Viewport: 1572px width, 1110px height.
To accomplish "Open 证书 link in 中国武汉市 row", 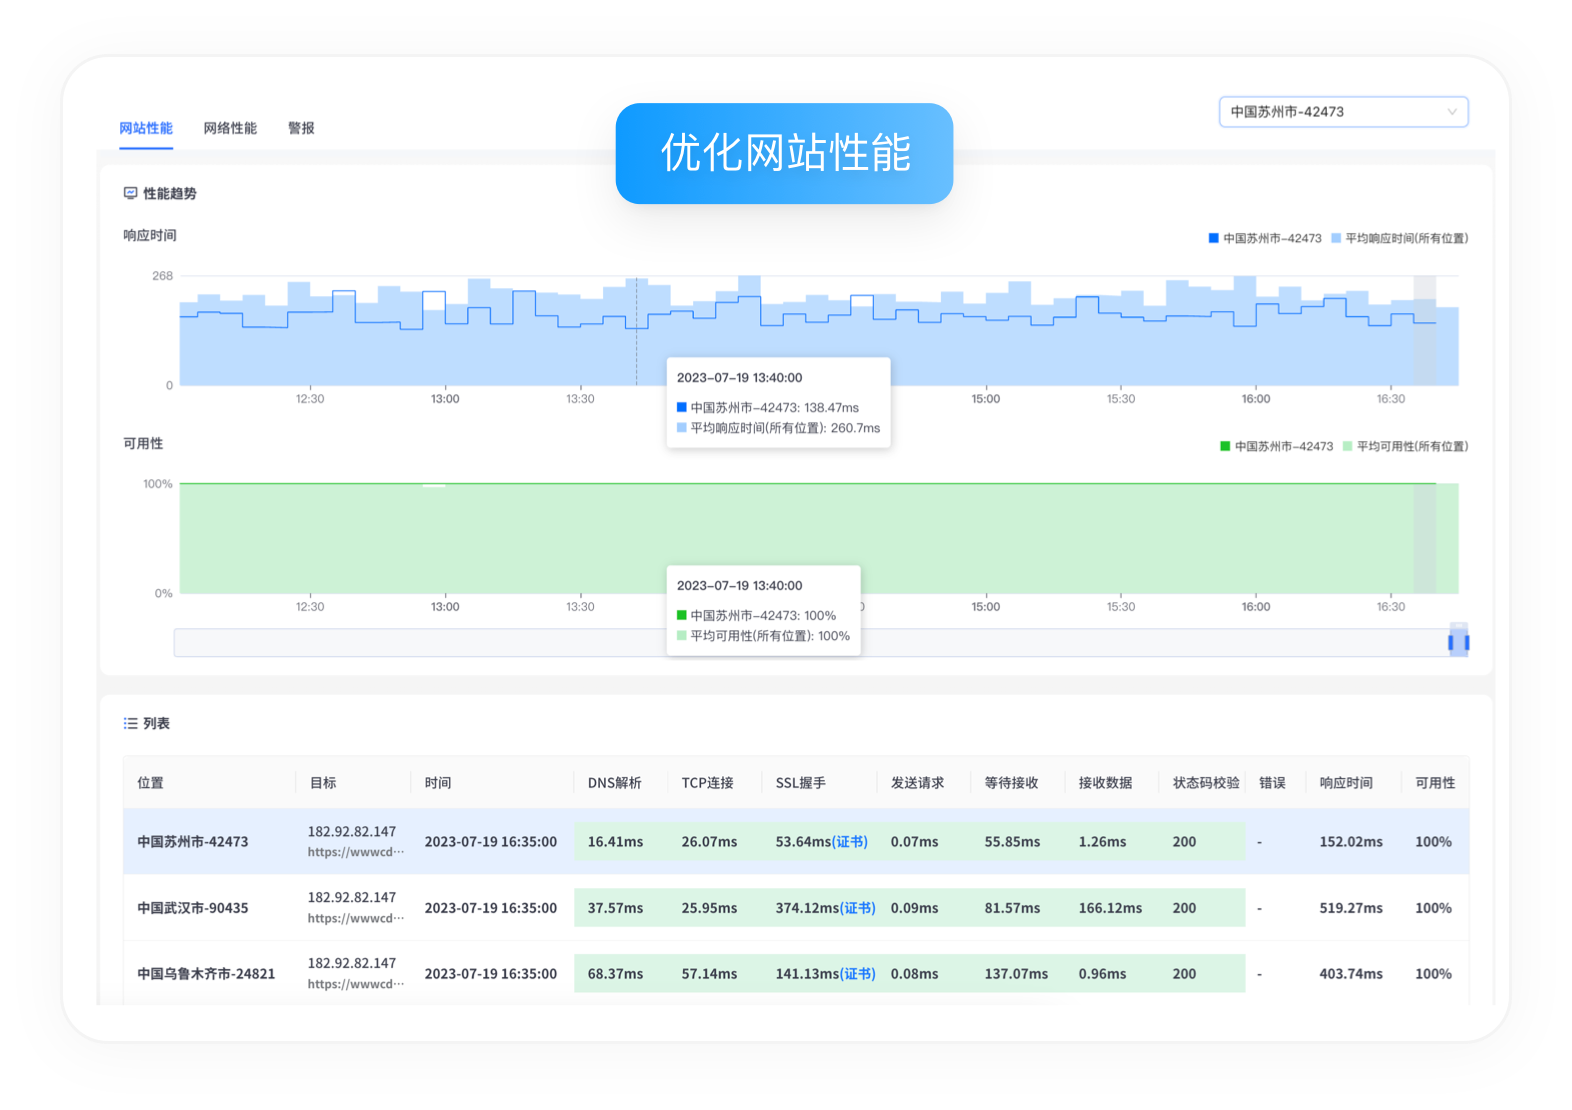I will pos(858,908).
